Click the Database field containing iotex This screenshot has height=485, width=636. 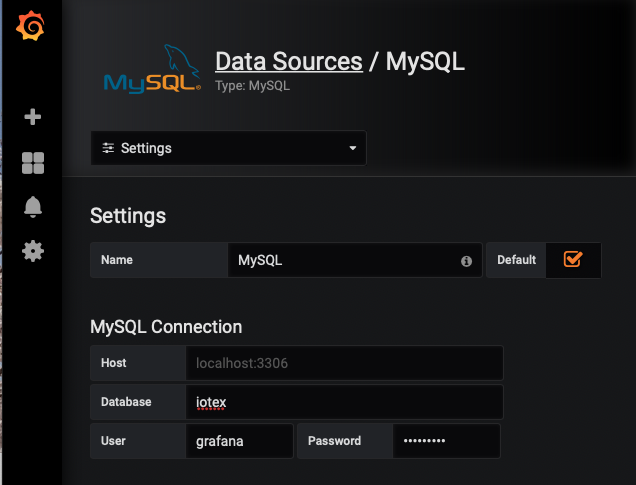[x=344, y=402]
